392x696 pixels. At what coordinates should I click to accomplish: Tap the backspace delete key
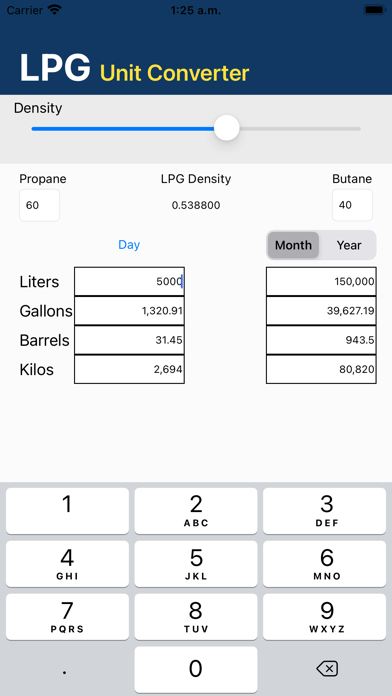coord(327,668)
